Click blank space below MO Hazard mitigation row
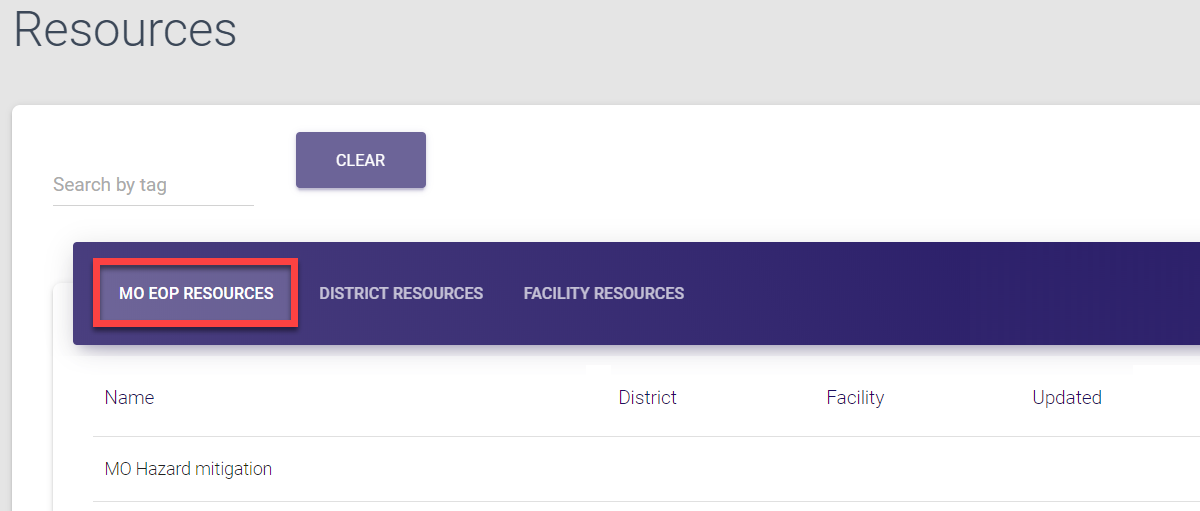The height and width of the screenshot is (511, 1200). click(x=600, y=507)
